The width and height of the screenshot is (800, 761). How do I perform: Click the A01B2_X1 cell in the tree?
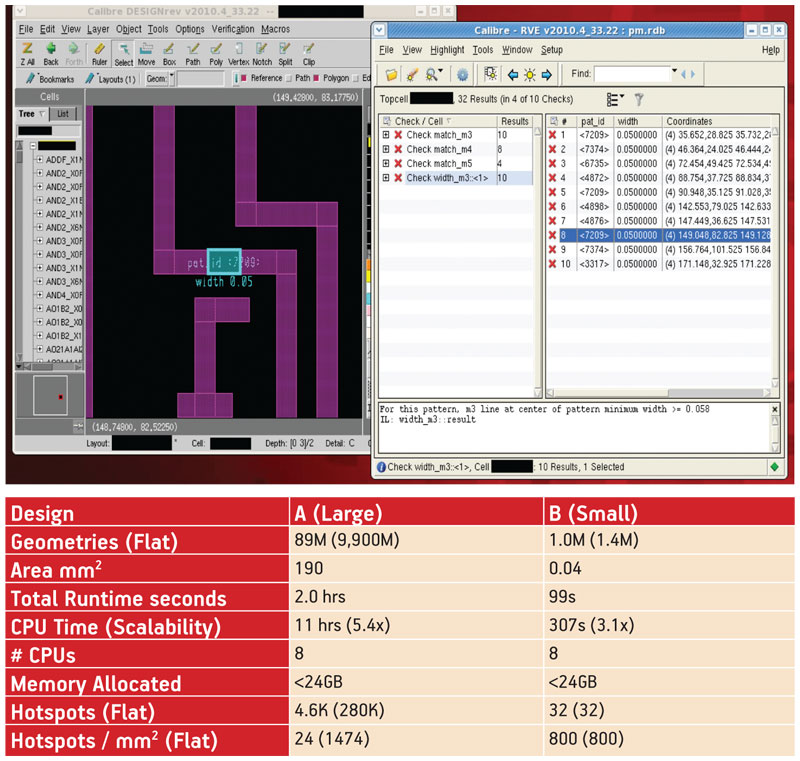click(63, 336)
